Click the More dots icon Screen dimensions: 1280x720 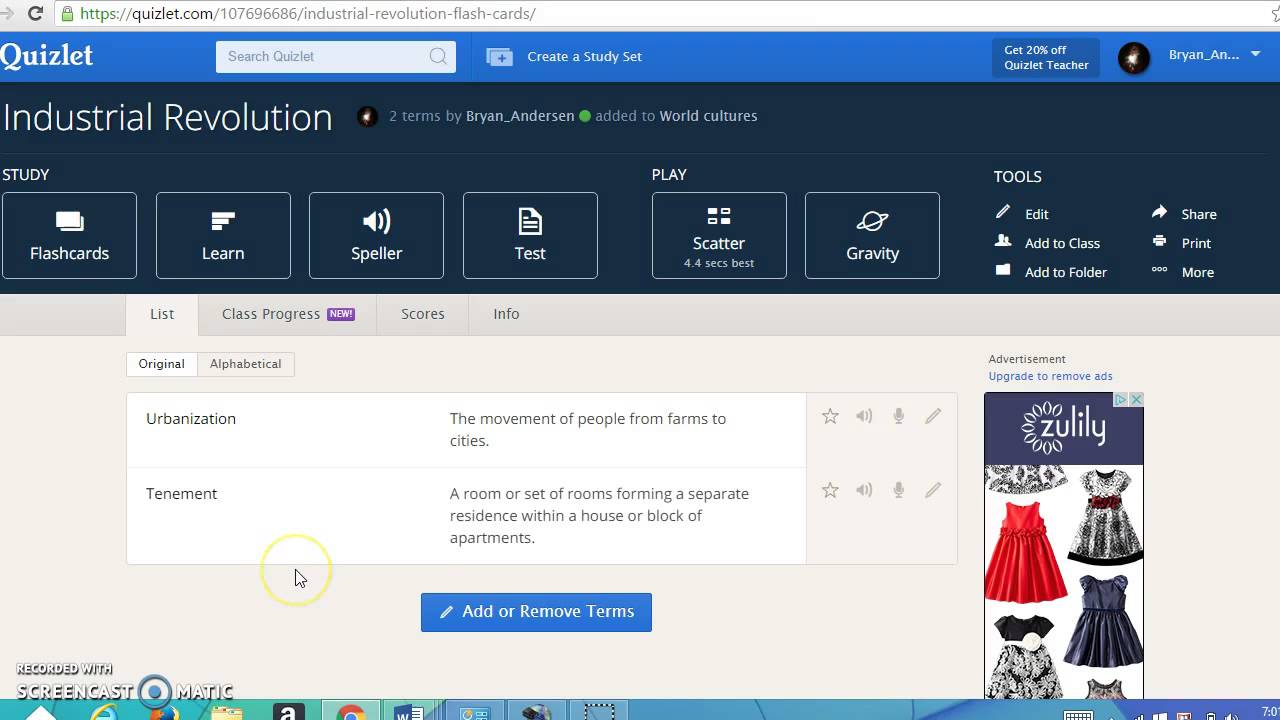[x=1159, y=270]
